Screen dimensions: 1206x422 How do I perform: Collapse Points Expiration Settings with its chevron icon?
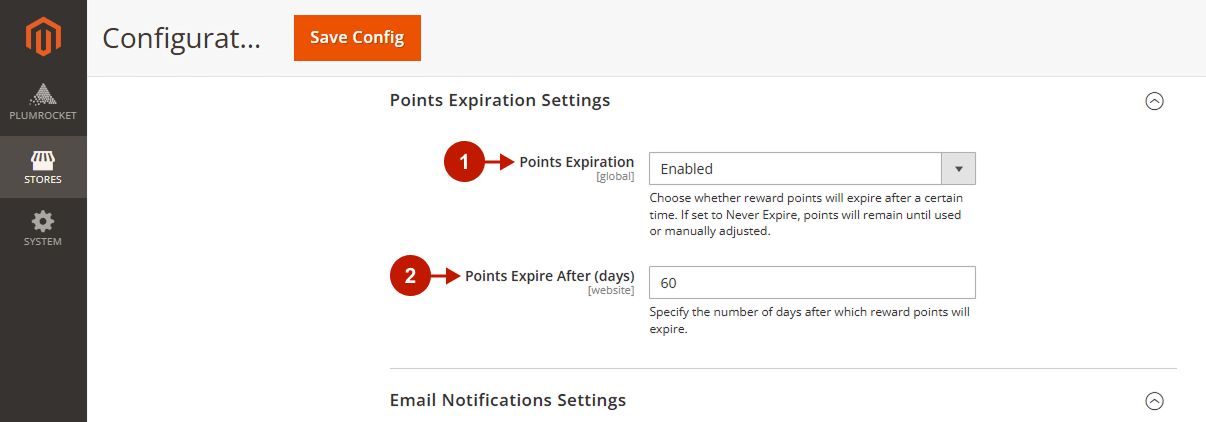(x=1154, y=101)
